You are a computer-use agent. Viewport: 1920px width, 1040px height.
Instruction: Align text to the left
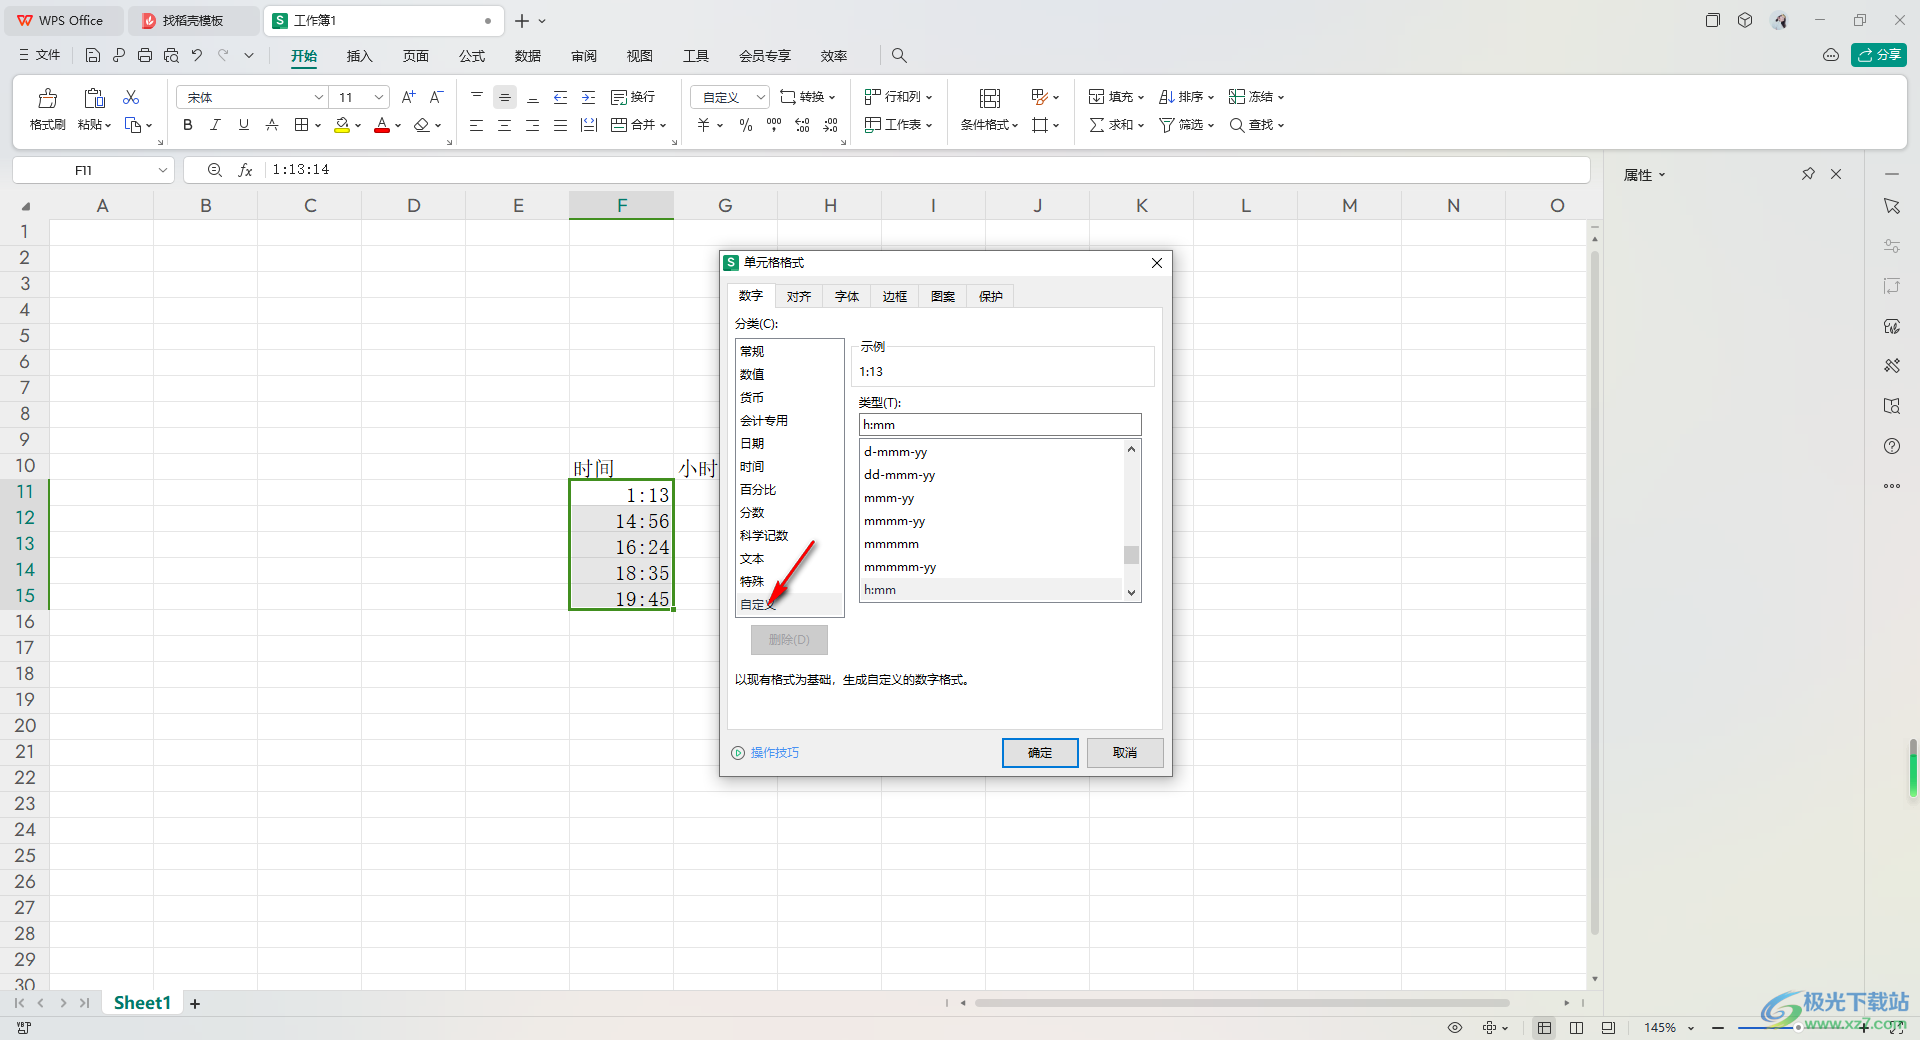(477, 125)
